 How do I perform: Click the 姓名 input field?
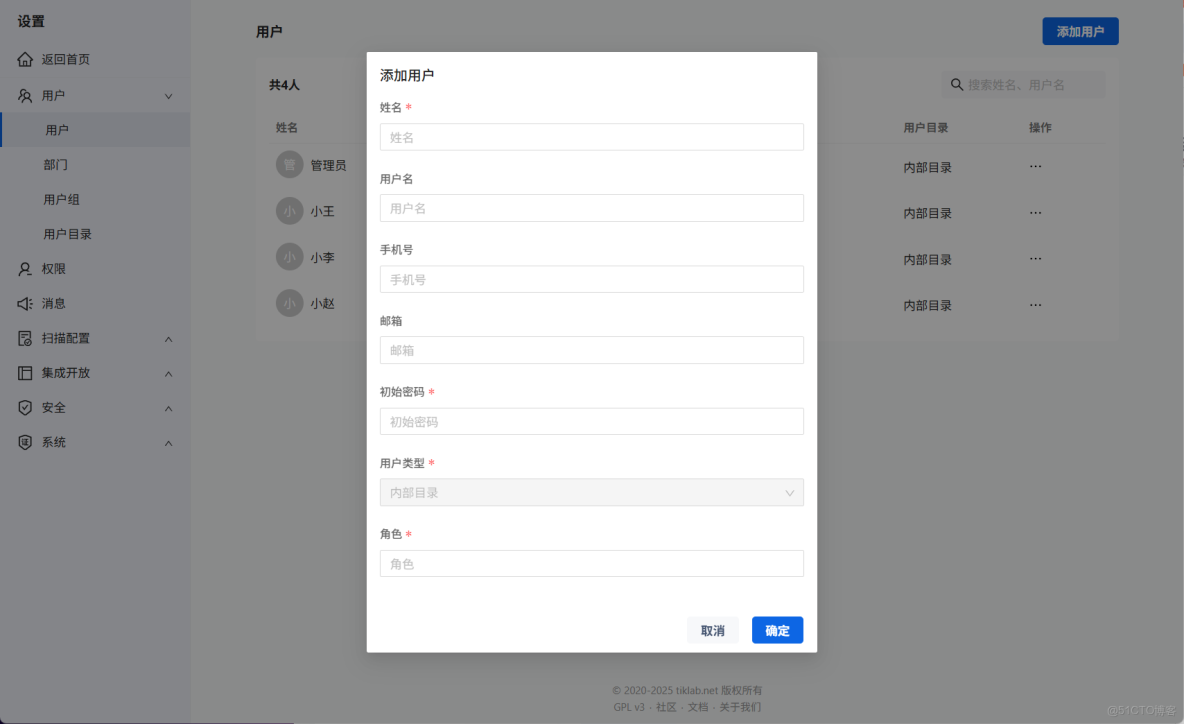click(591, 136)
